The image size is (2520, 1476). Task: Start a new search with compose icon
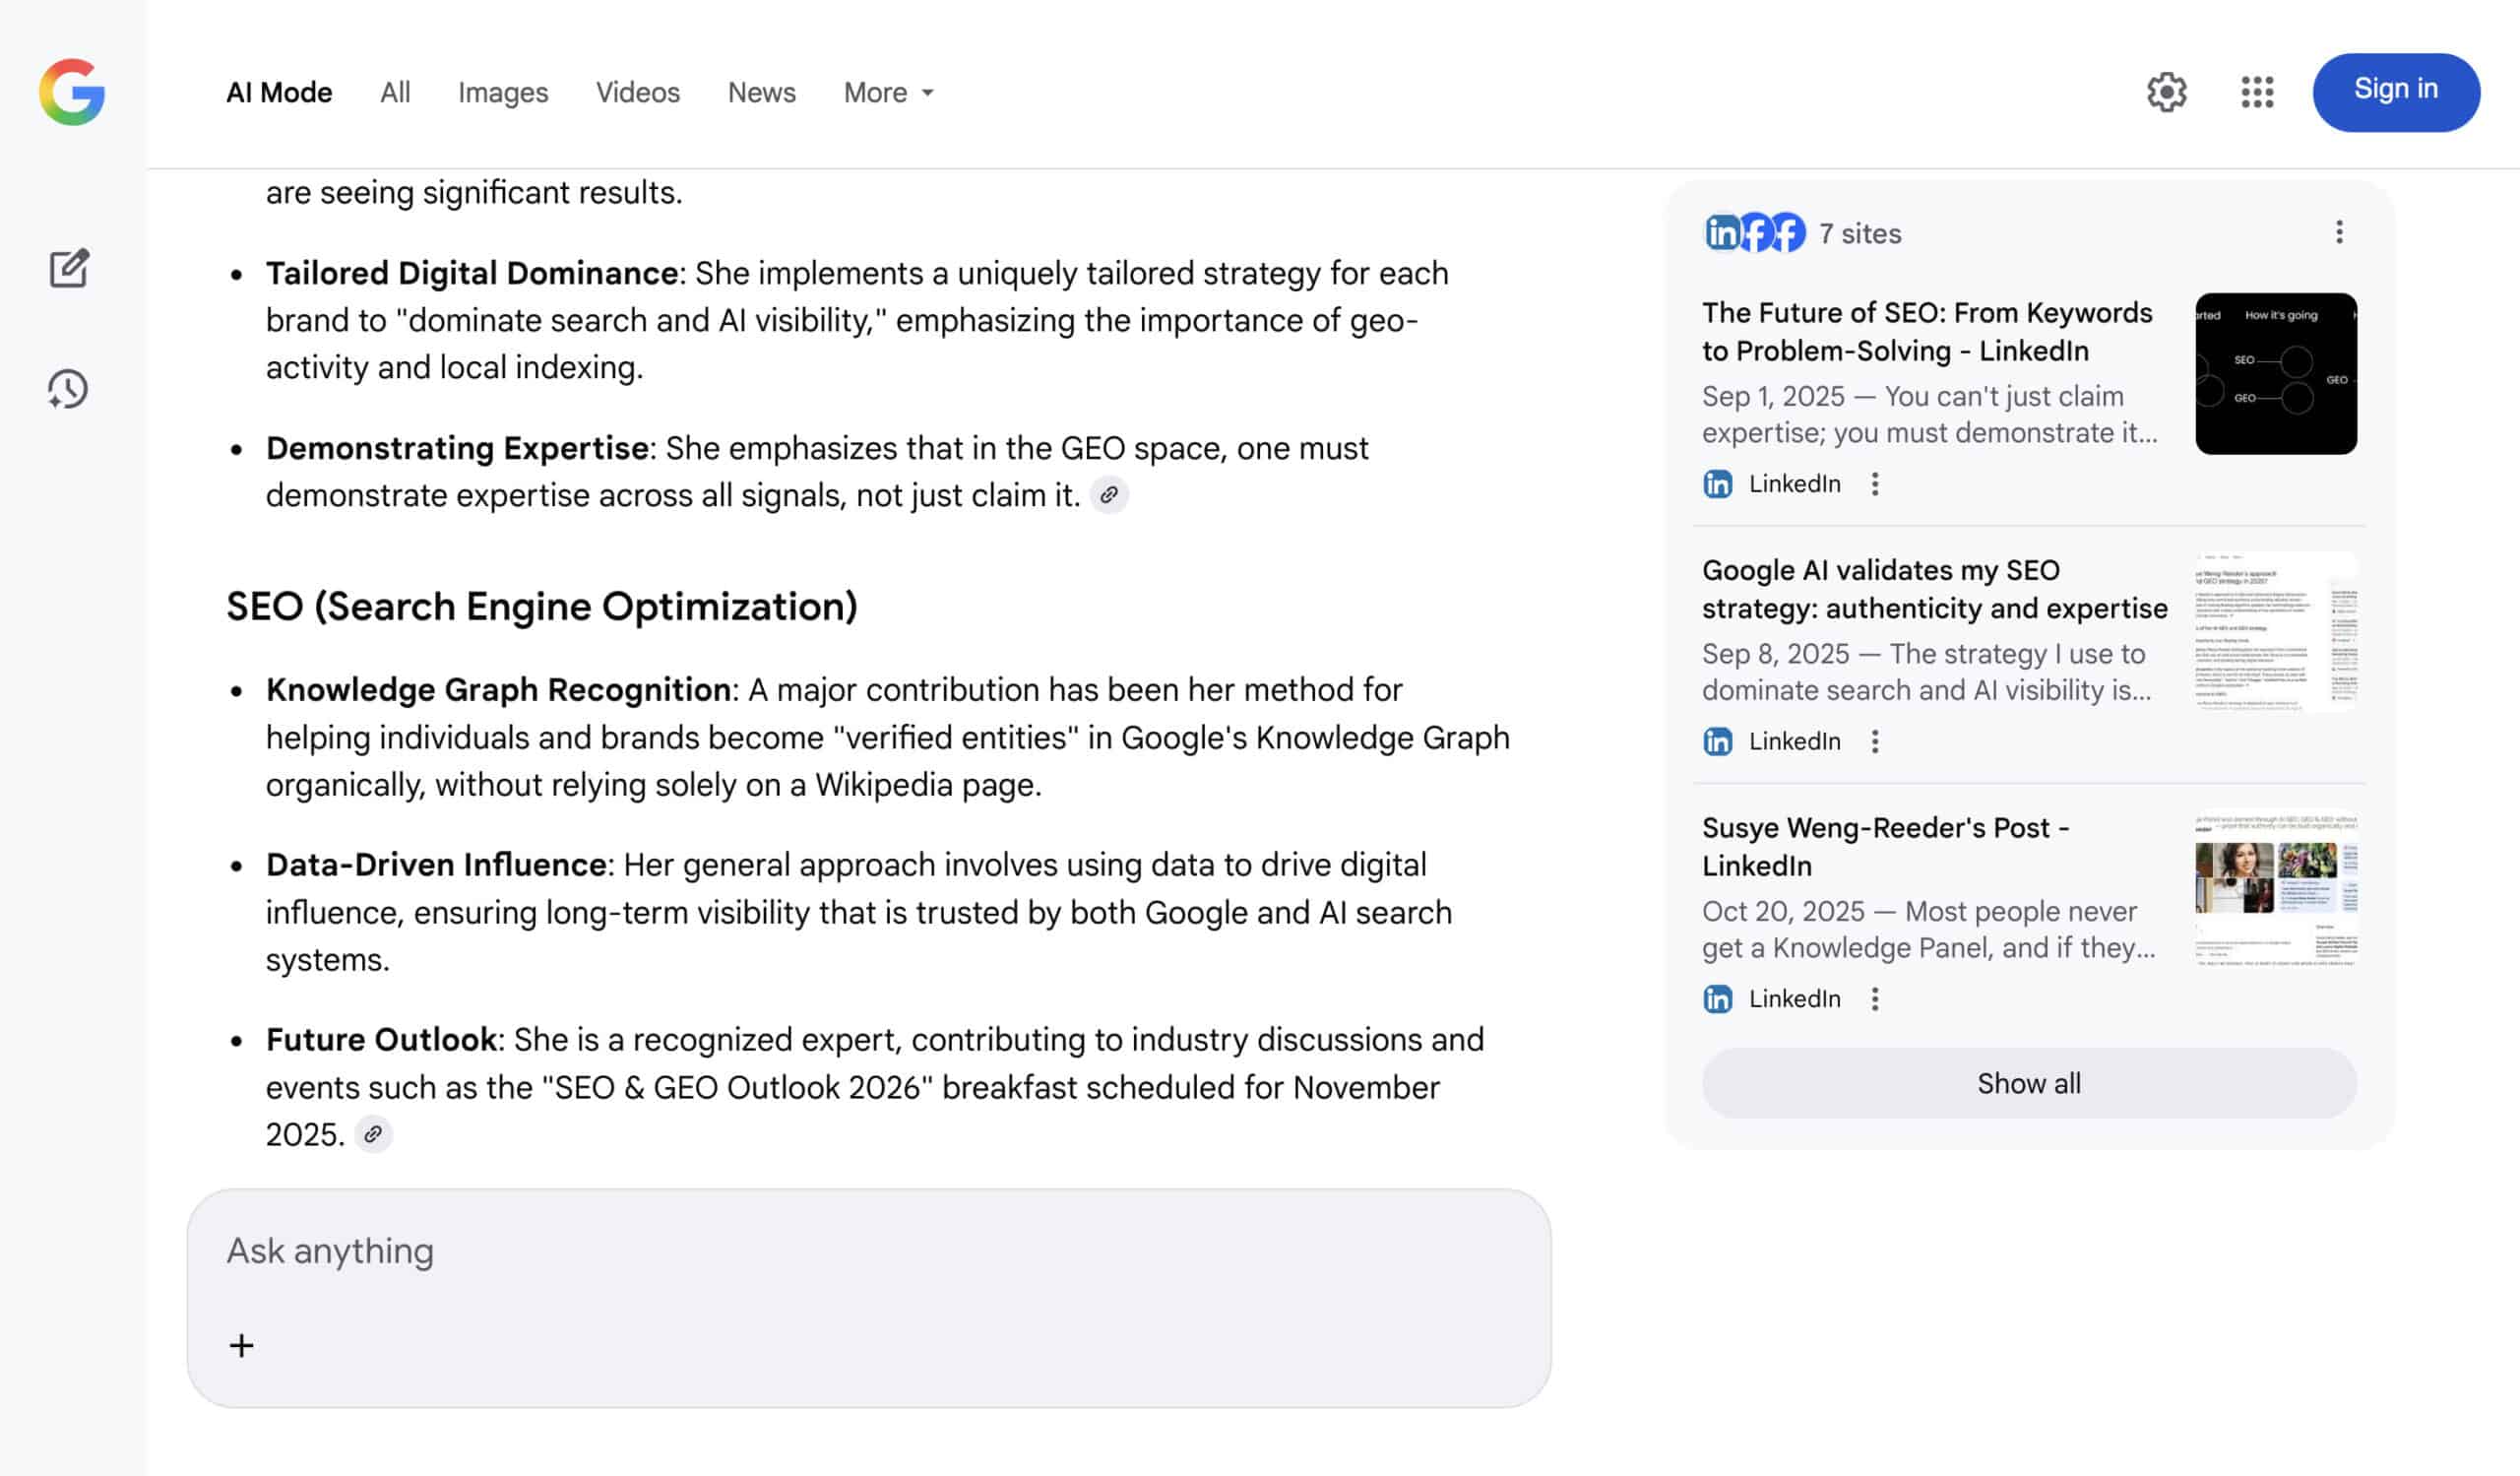pos(69,268)
